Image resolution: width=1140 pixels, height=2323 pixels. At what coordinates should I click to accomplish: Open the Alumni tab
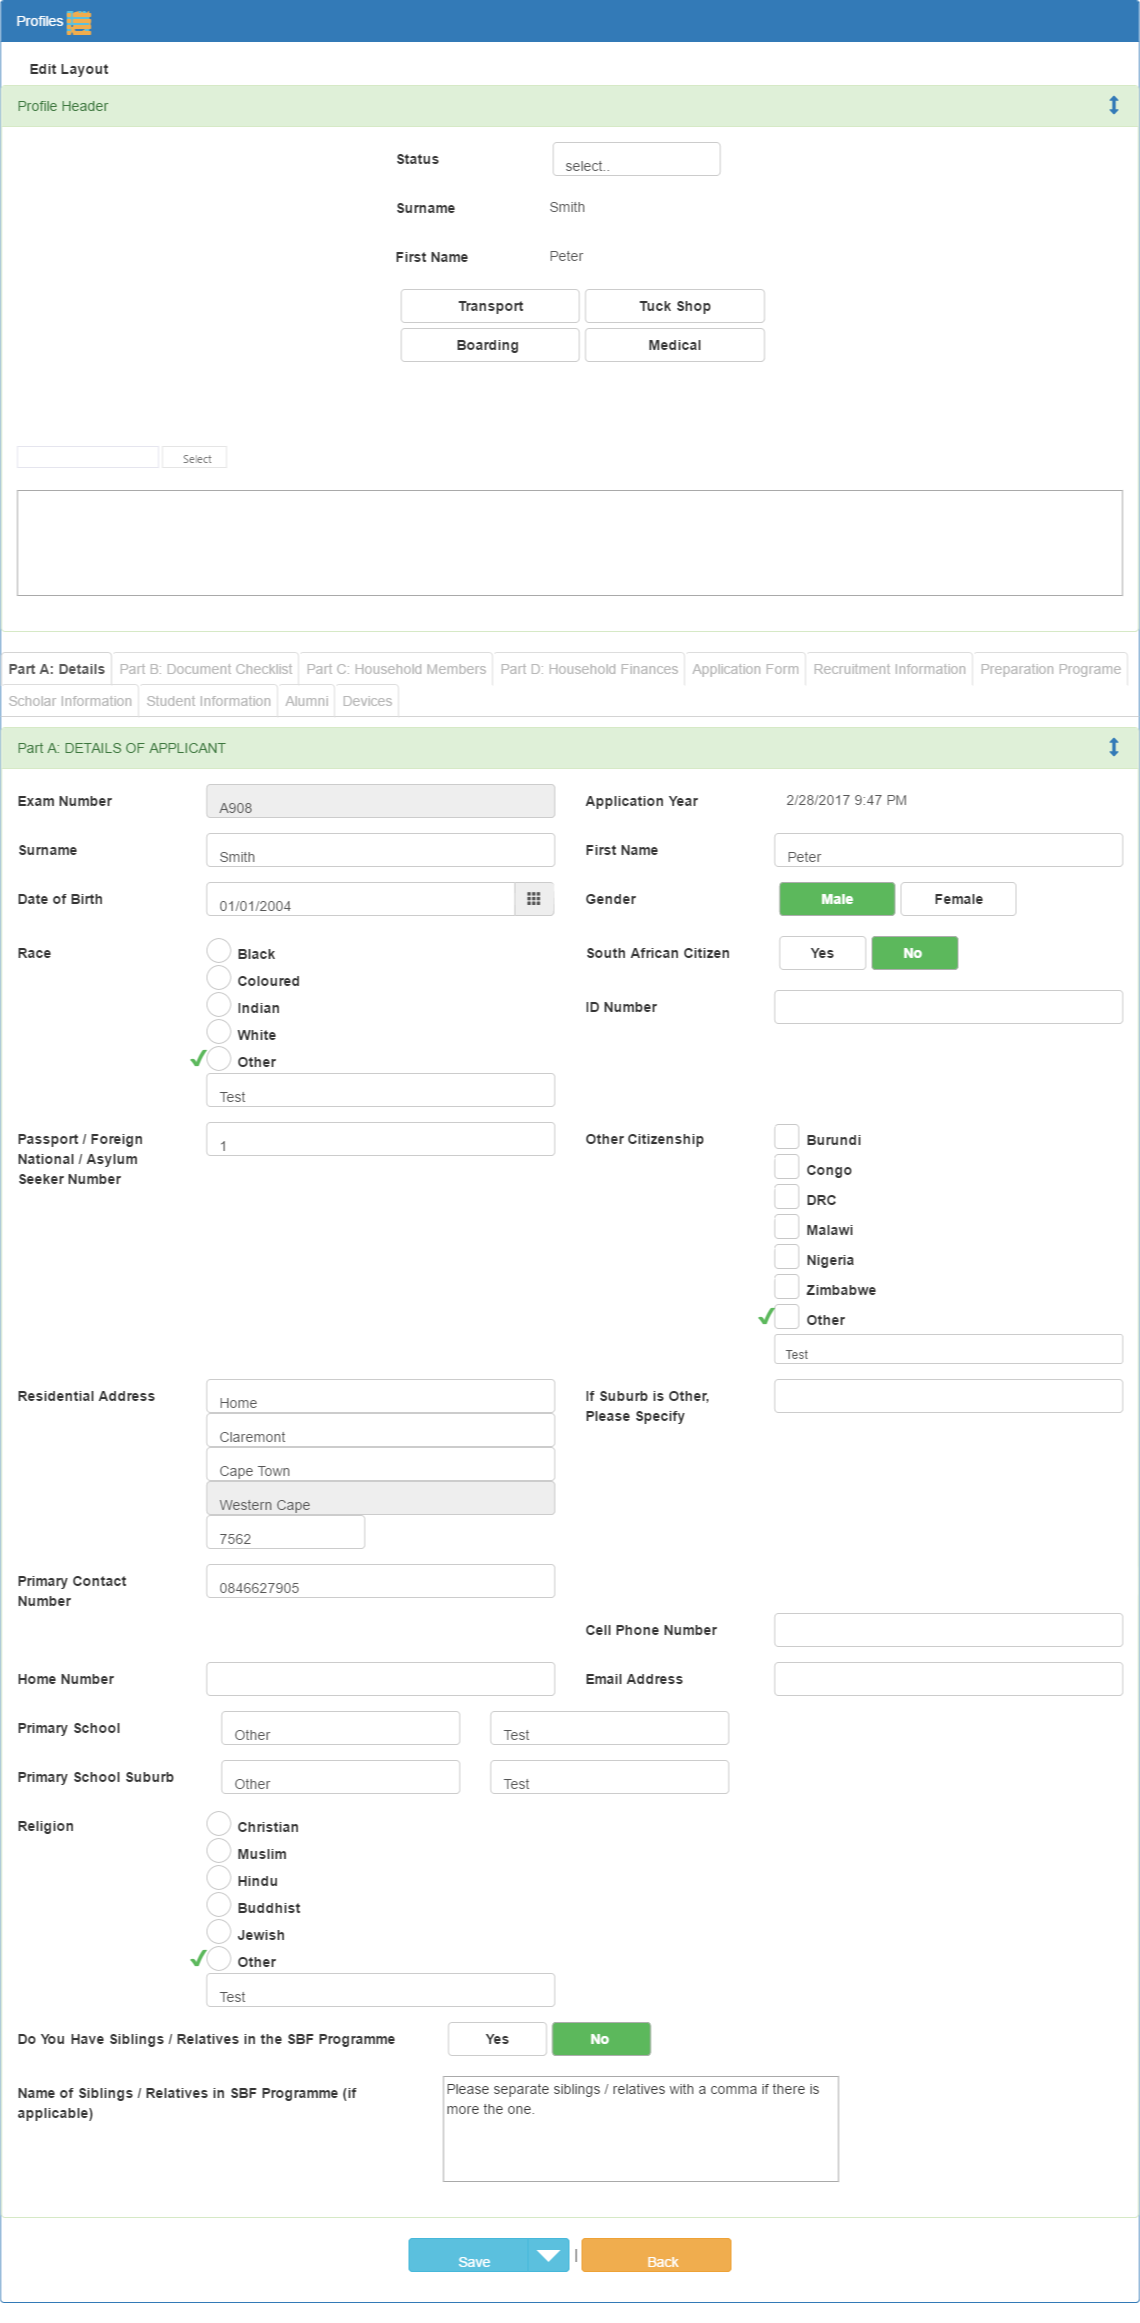pyautogui.click(x=307, y=701)
